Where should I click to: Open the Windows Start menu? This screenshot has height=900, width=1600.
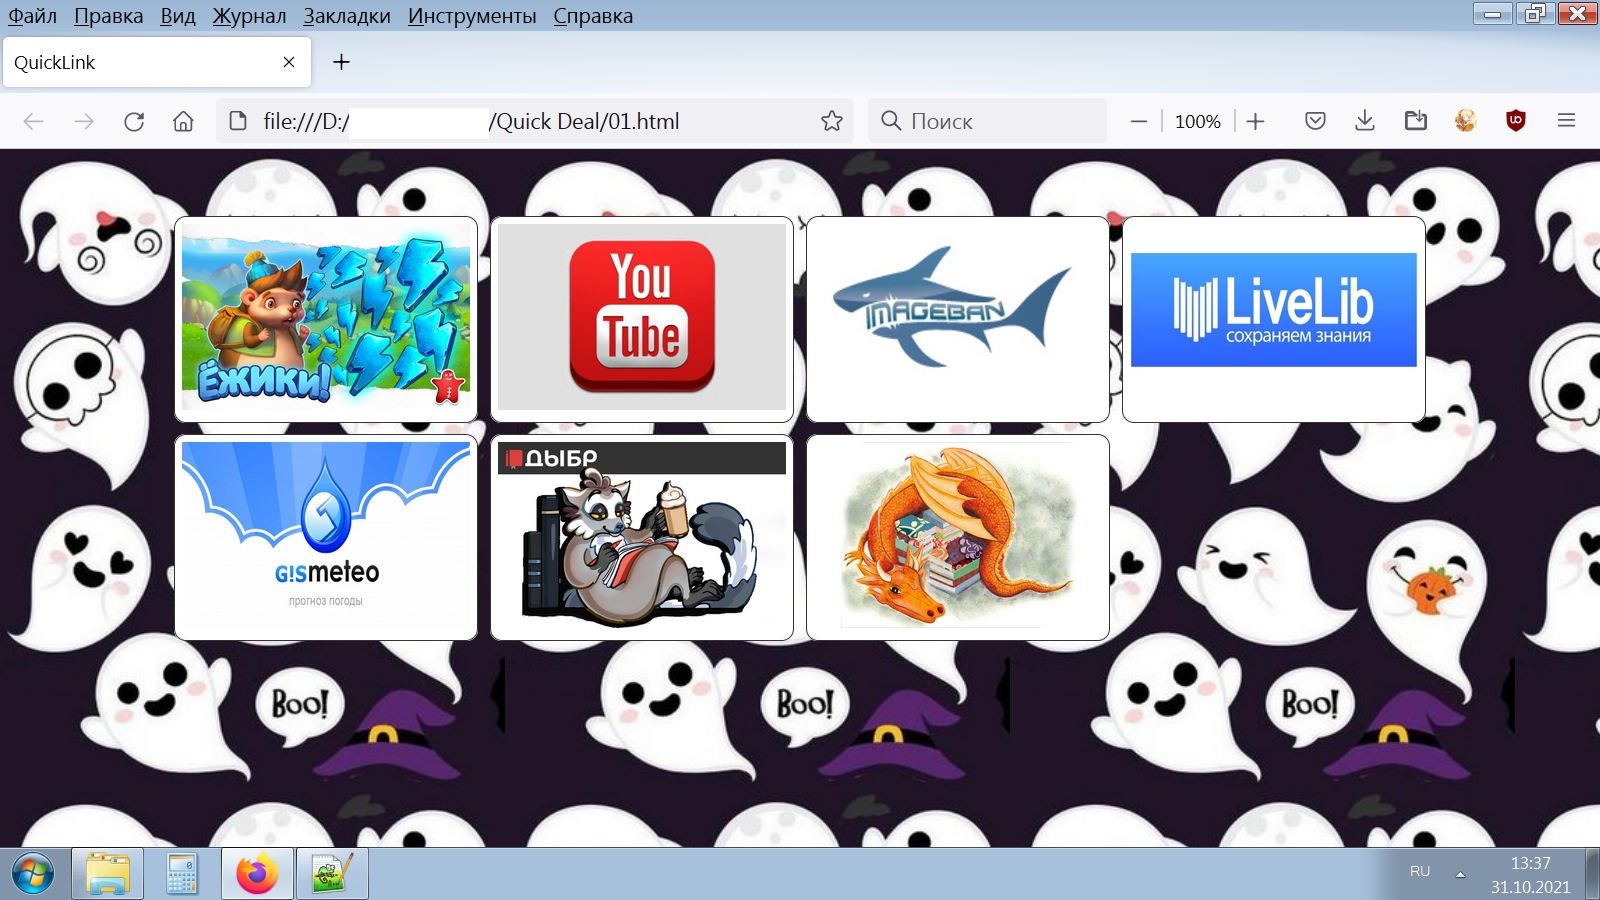pyautogui.click(x=33, y=874)
